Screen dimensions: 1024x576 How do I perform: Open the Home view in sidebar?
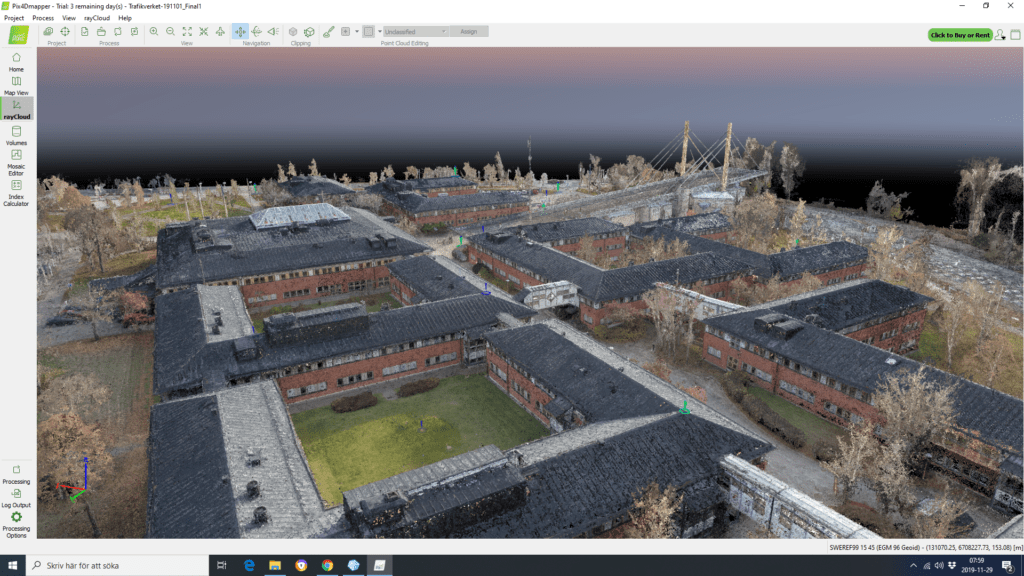[x=16, y=62]
